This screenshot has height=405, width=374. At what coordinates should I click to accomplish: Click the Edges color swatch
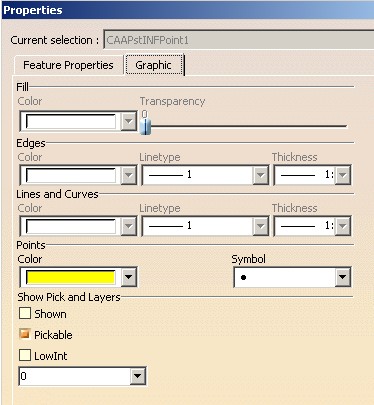71,175
